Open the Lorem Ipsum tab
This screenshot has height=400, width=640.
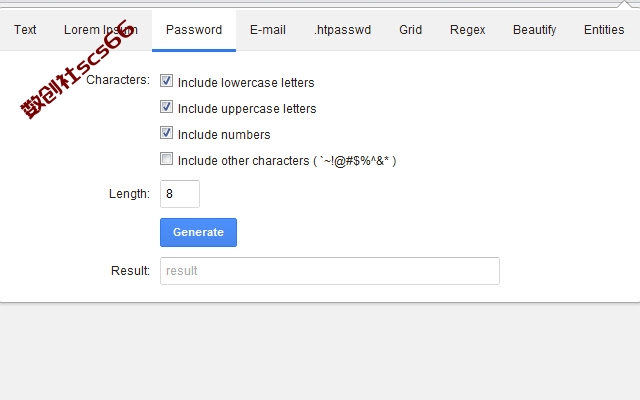point(101,30)
